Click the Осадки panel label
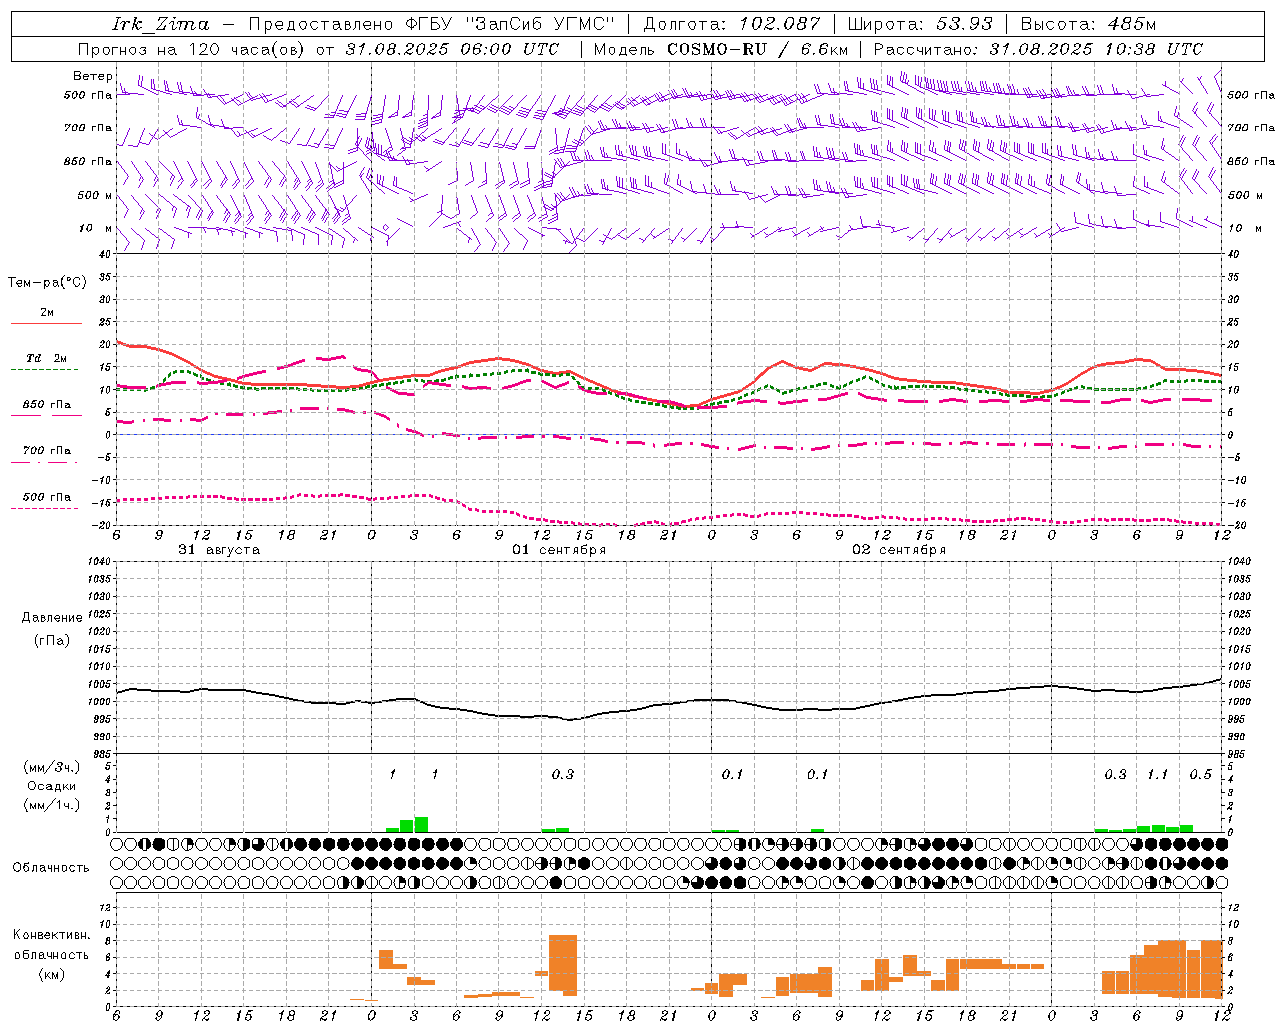This screenshot has width=1280, height=1024. pos(52,786)
